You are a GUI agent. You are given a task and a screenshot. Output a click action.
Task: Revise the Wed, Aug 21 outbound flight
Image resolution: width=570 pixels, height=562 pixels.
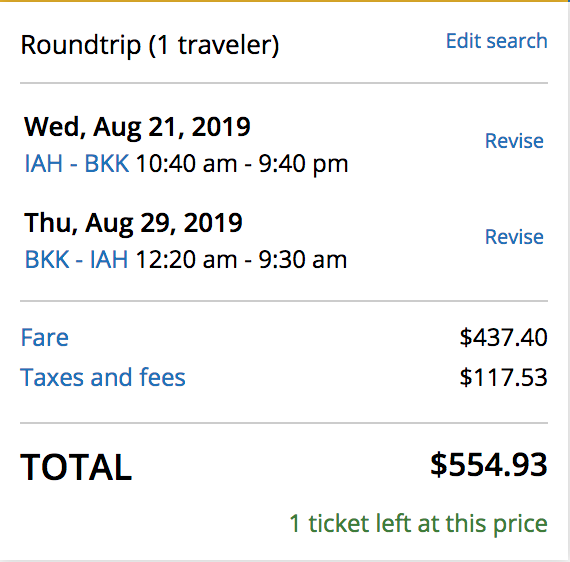[x=514, y=141]
